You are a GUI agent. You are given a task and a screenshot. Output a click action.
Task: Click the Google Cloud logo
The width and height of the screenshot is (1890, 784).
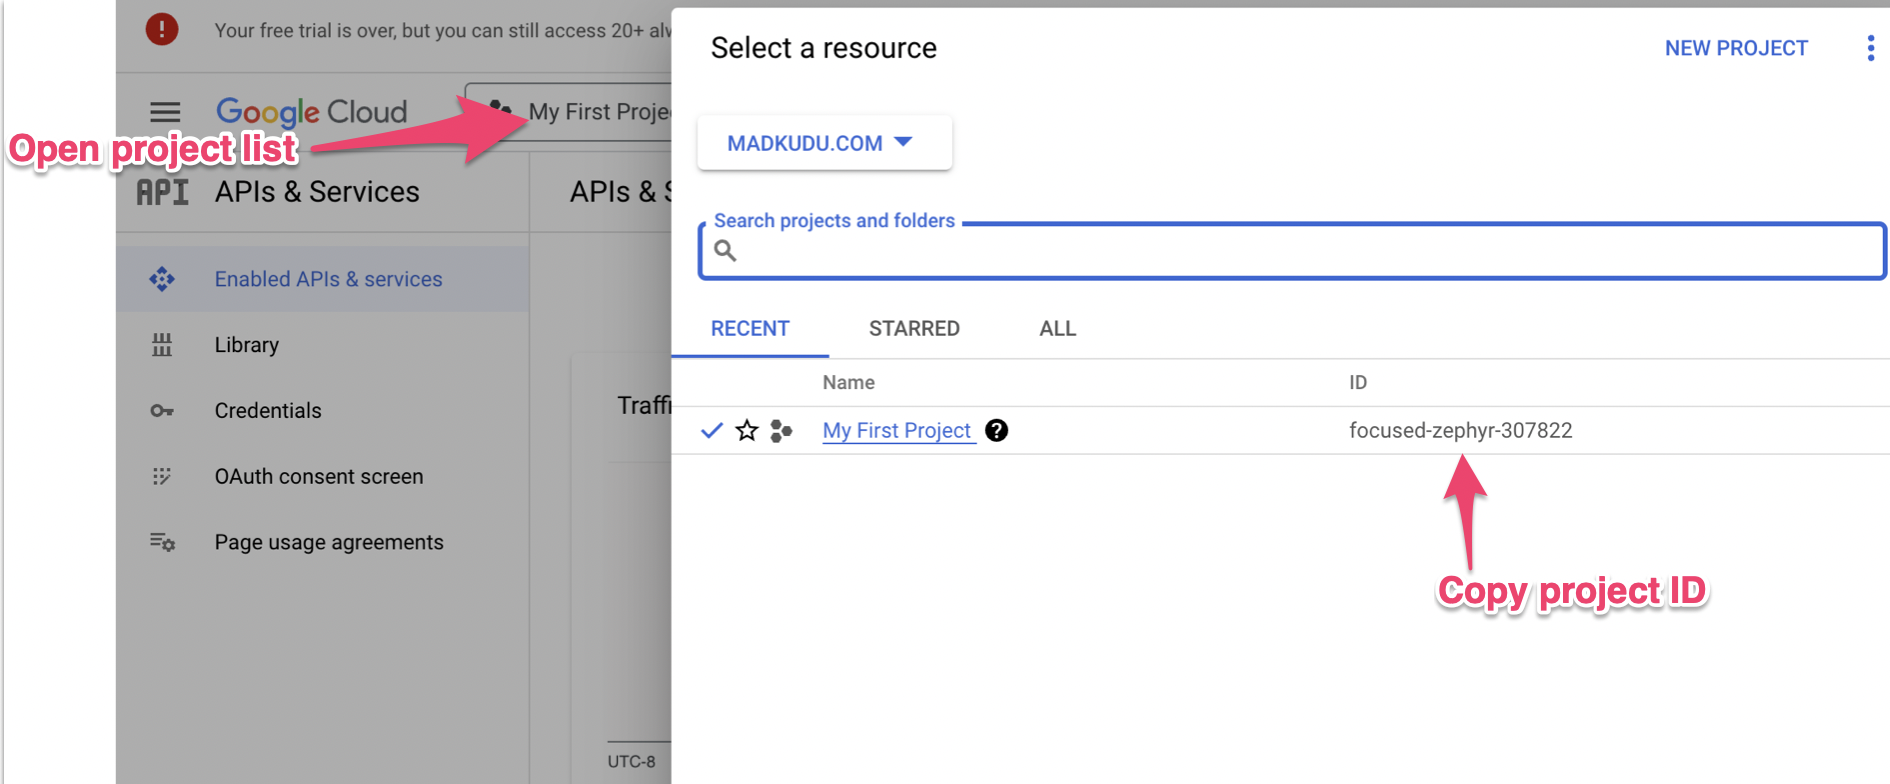[312, 112]
